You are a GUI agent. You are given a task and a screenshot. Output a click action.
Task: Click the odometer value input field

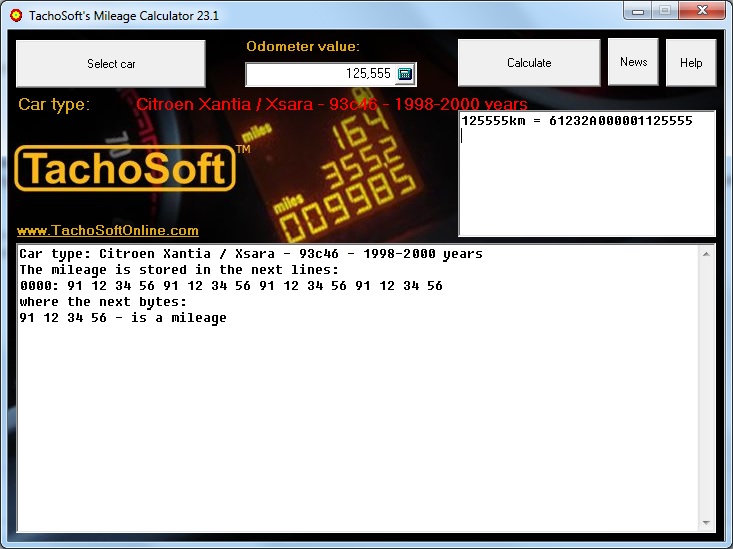tap(320, 74)
